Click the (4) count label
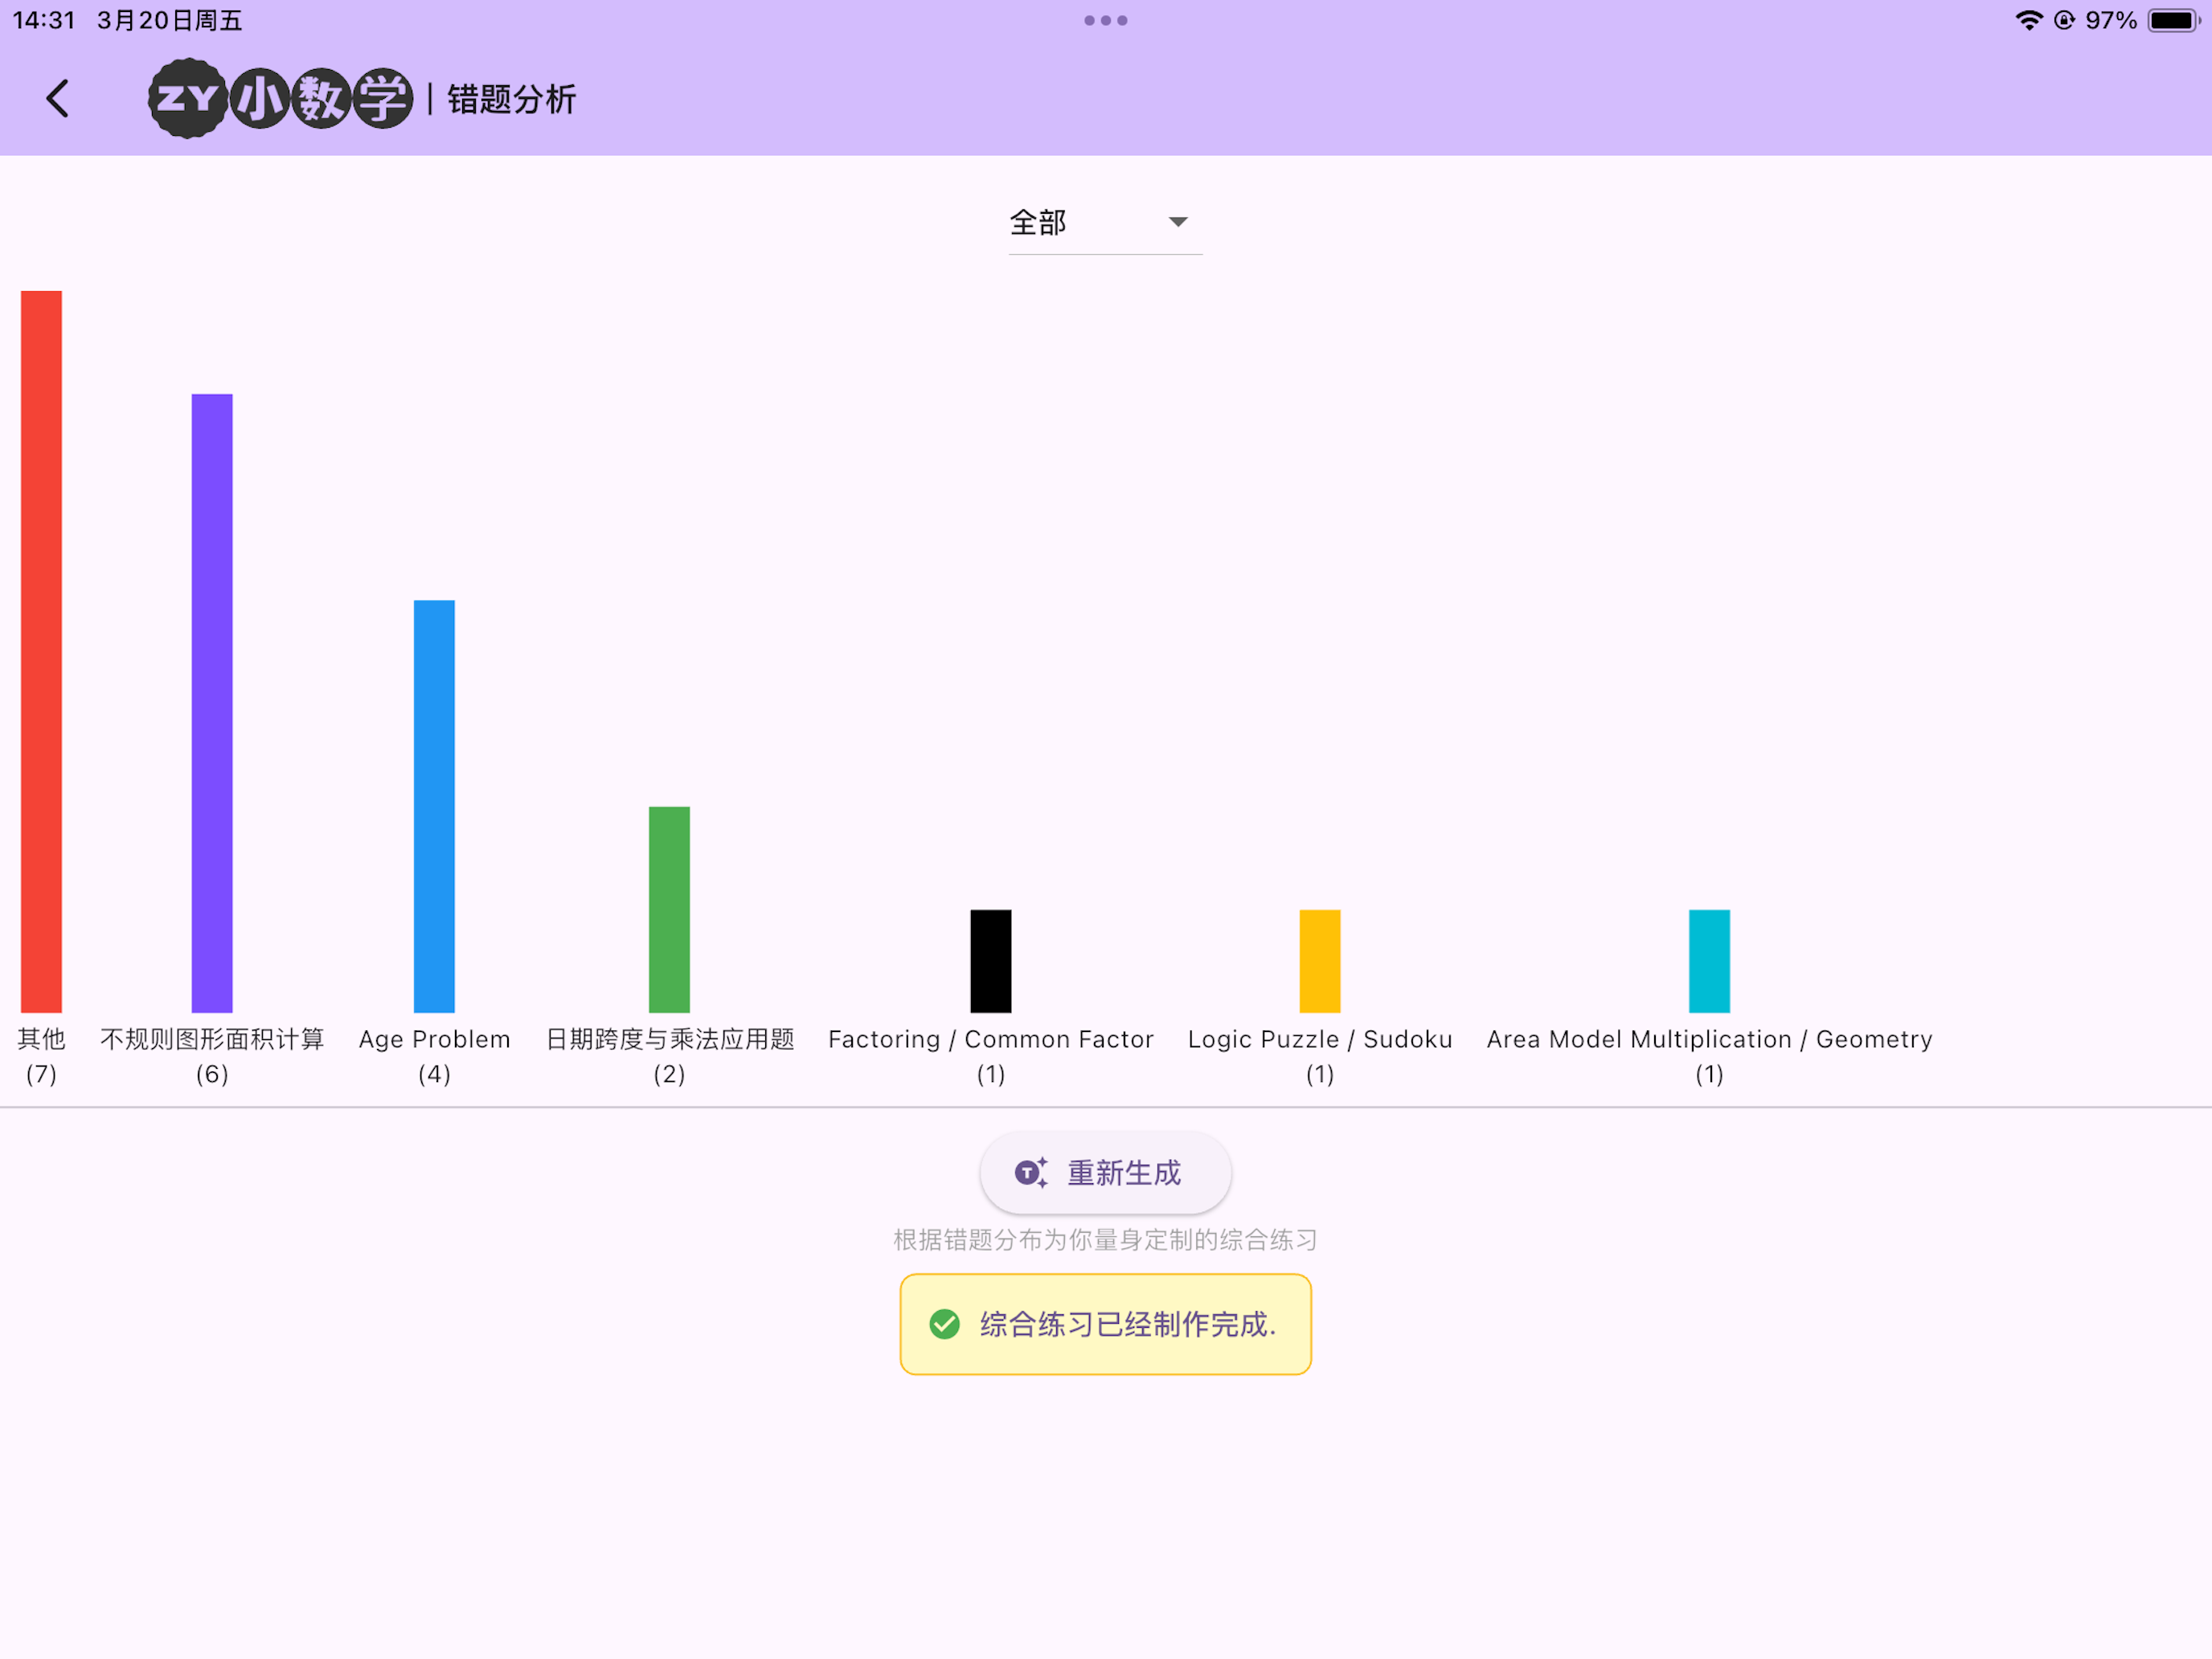 click(x=434, y=1074)
